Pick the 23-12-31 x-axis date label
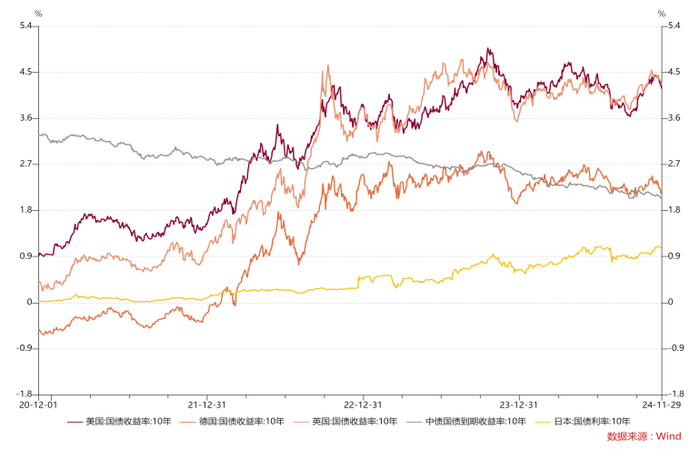Viewport: 700px width, 450px height. (518, 405)
